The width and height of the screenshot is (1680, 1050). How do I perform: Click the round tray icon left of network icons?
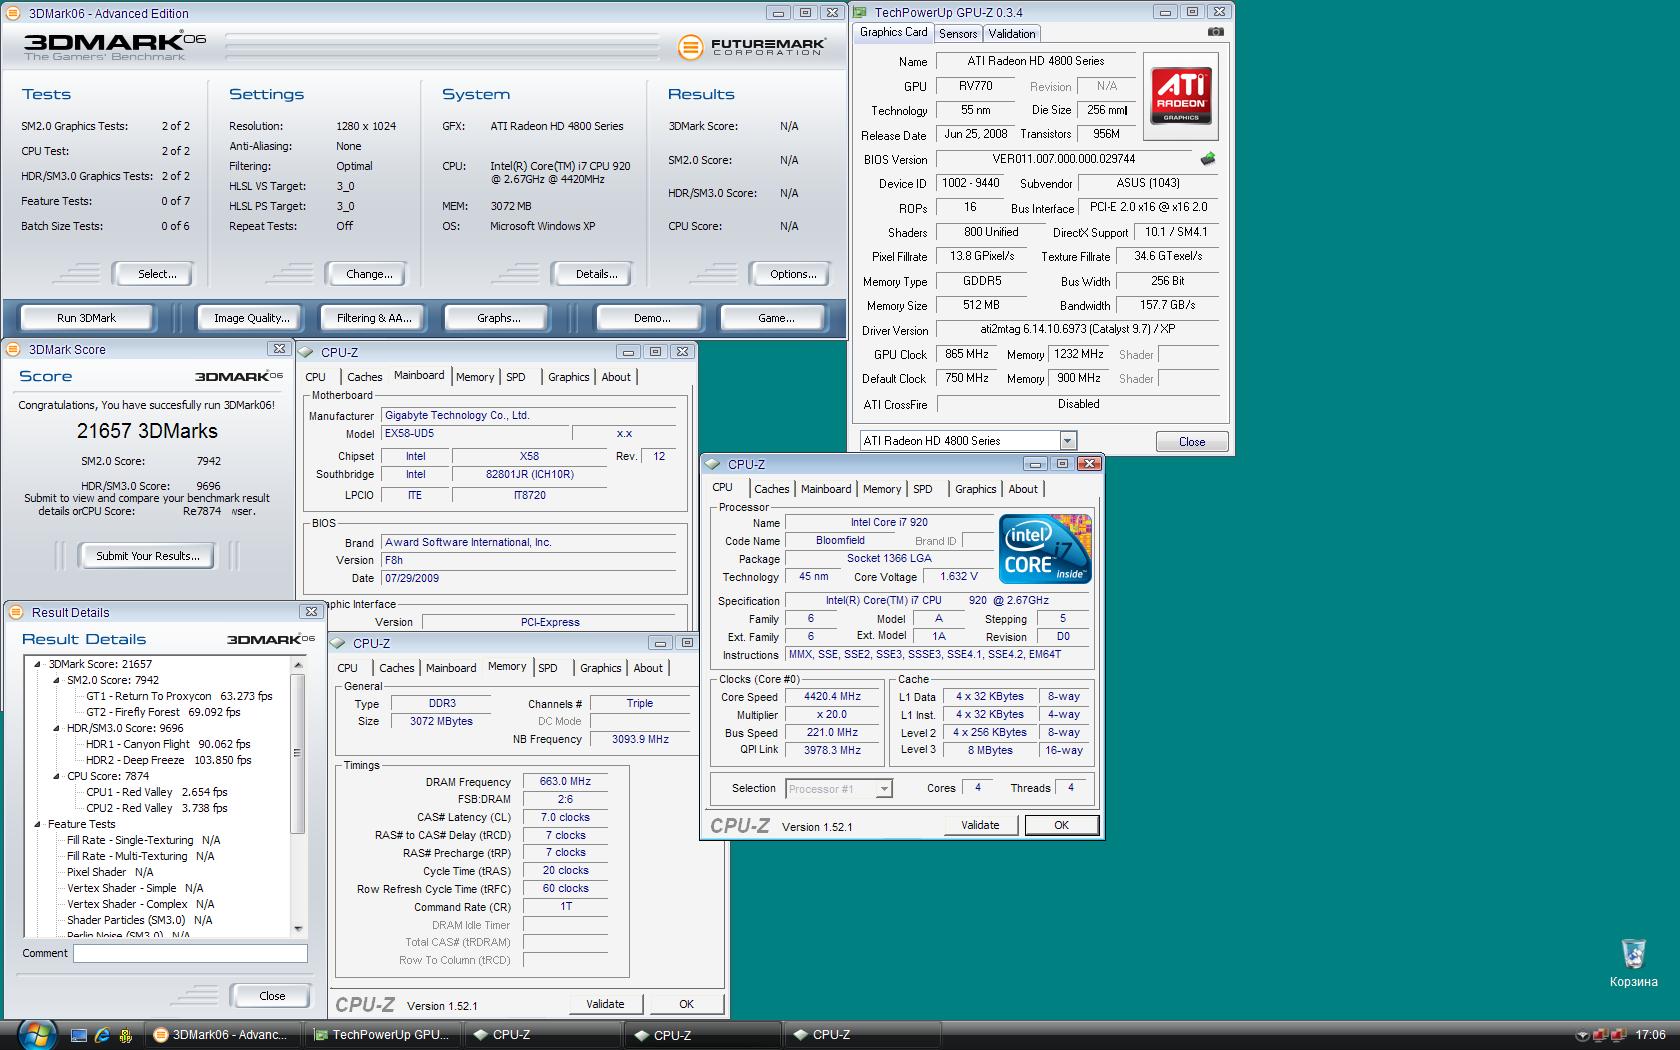click(1583, 1035)
